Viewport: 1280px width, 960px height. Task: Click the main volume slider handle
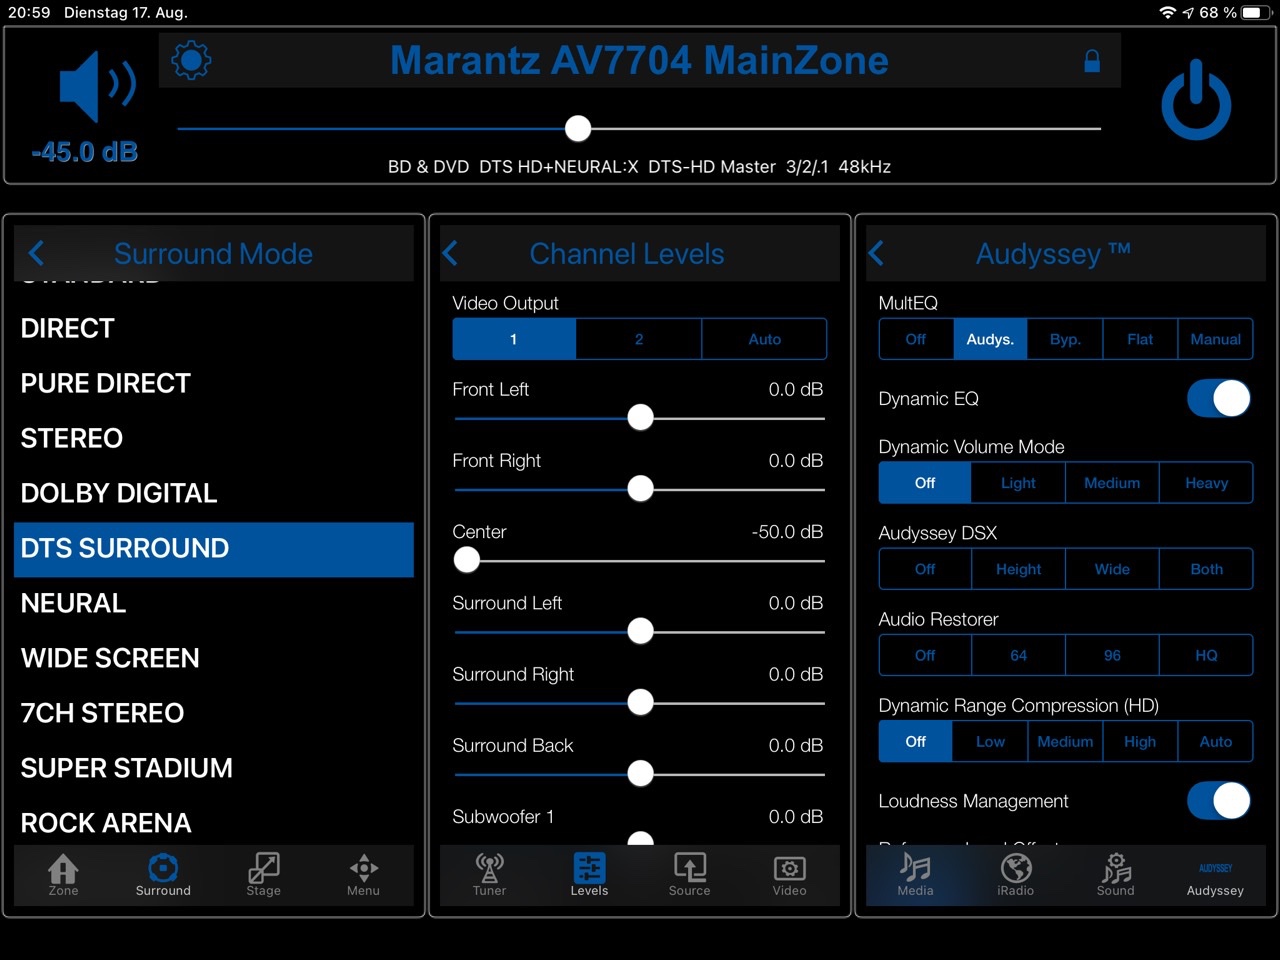click(578, 128)
